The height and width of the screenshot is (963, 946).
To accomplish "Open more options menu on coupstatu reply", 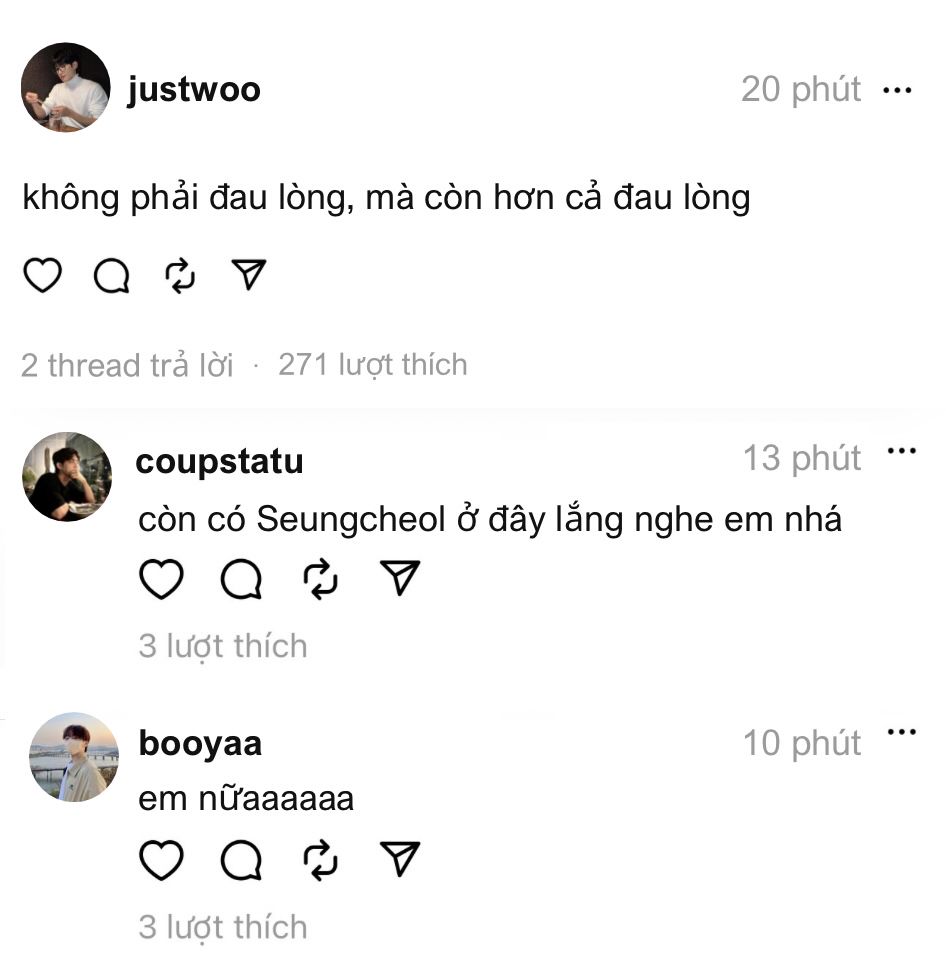I will [902, 451].
